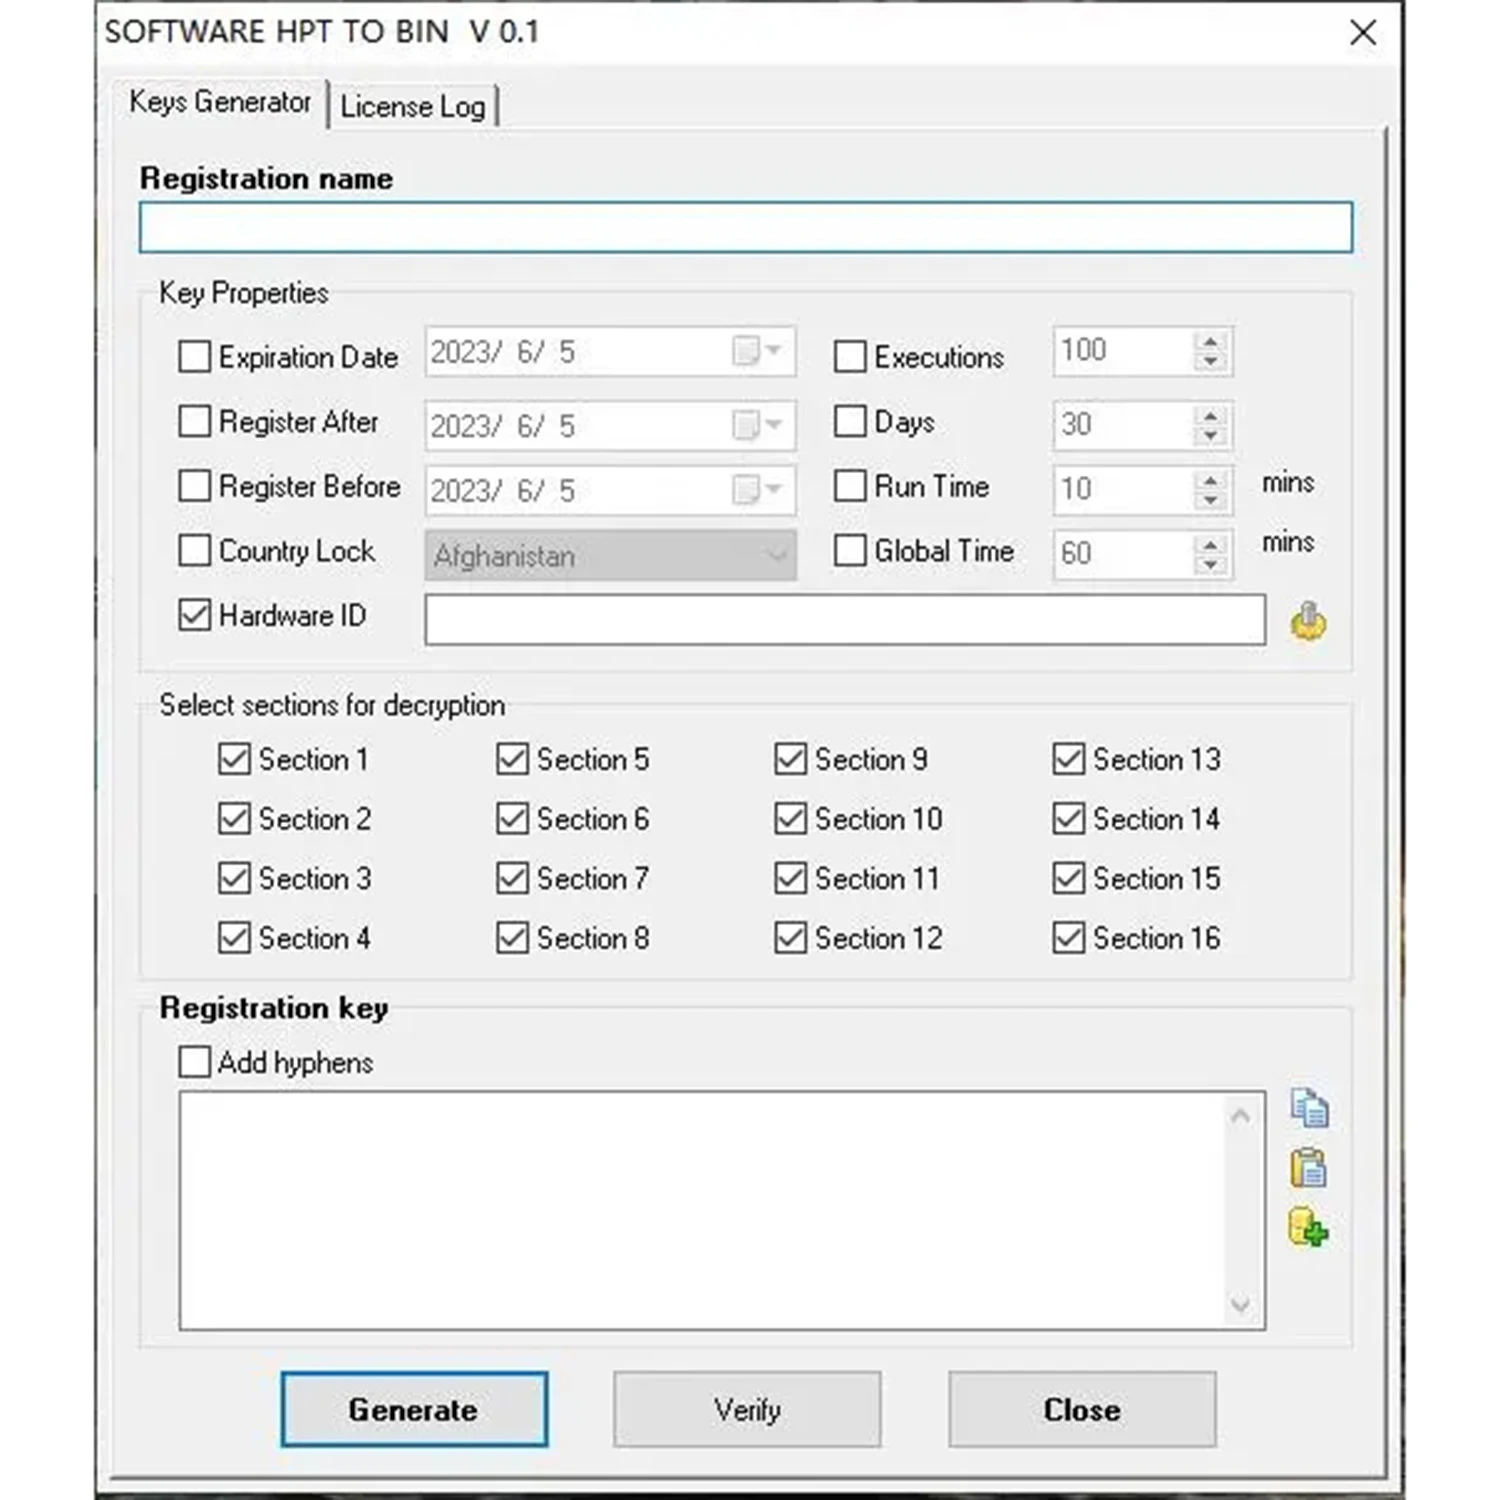
Task: Click the Hardware ID paste icon
Action: (1308, 621)
